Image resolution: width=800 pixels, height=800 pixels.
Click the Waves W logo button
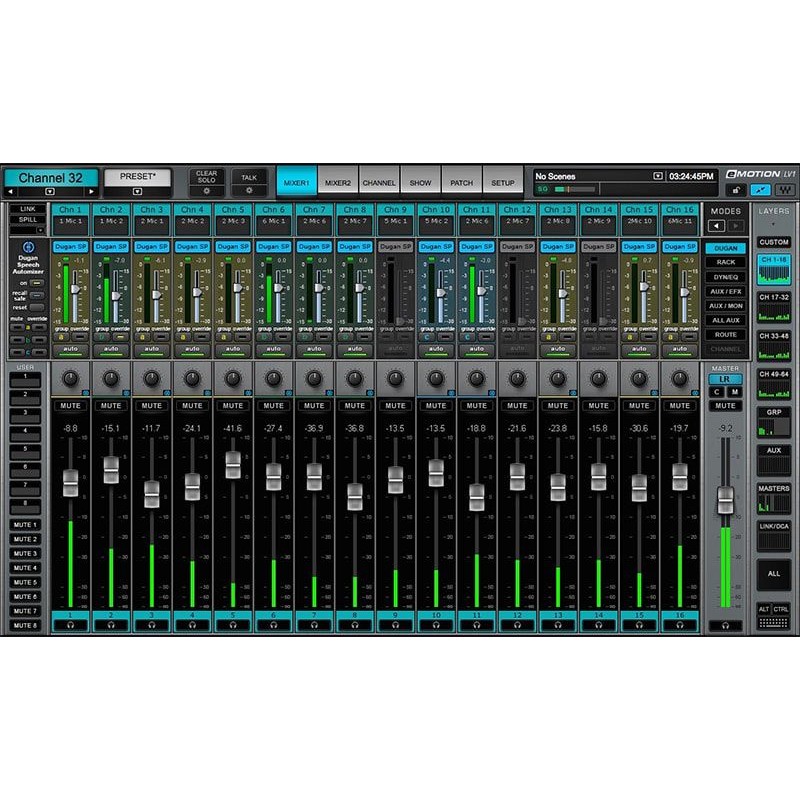click(x=785, y=189)
